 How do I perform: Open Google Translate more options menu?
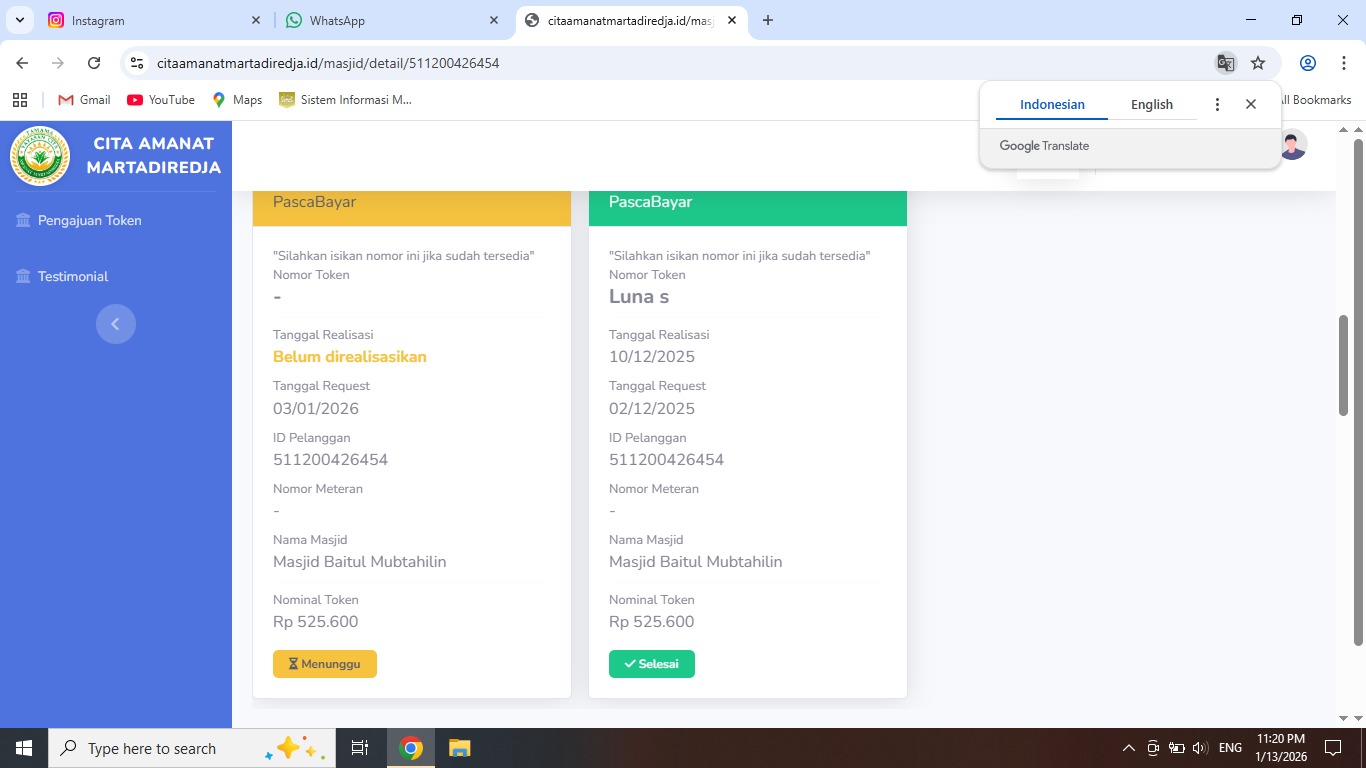tap(1217, 105)
